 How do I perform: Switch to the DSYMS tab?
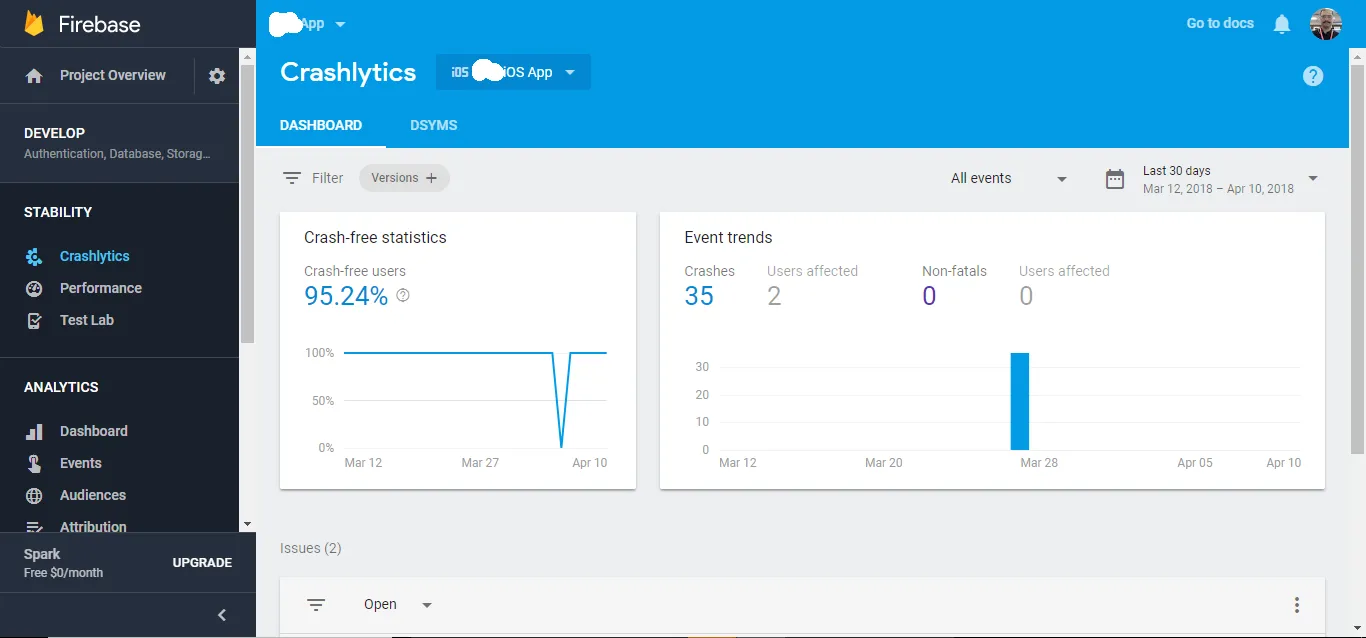click(x=434, y=126)
